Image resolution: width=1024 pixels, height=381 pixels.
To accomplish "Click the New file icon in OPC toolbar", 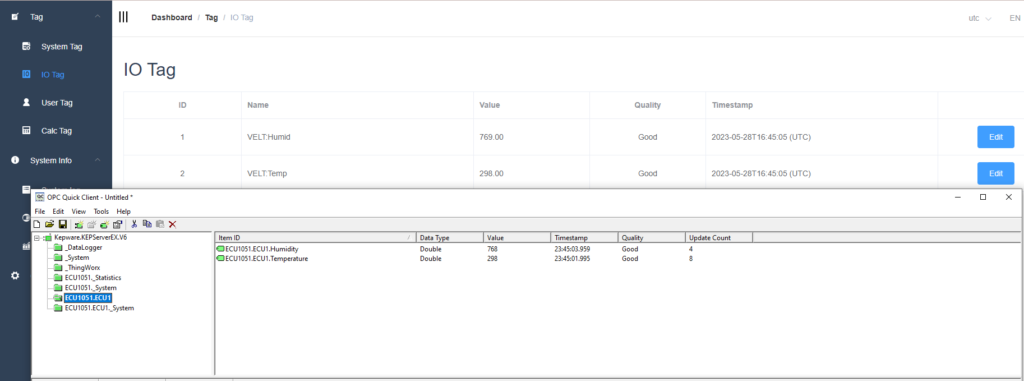I will point(37,224).
